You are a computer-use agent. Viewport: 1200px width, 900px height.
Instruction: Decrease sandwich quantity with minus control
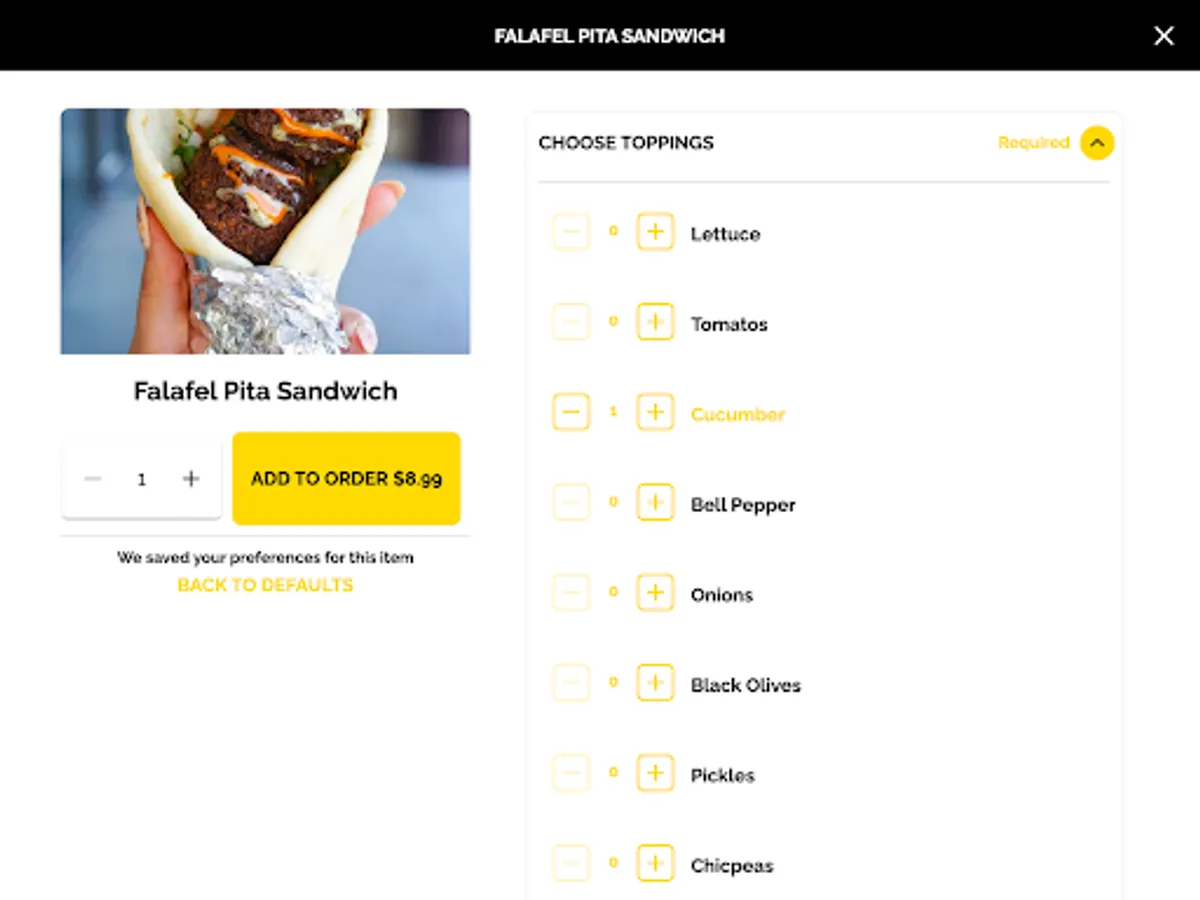tap(93, 479)
